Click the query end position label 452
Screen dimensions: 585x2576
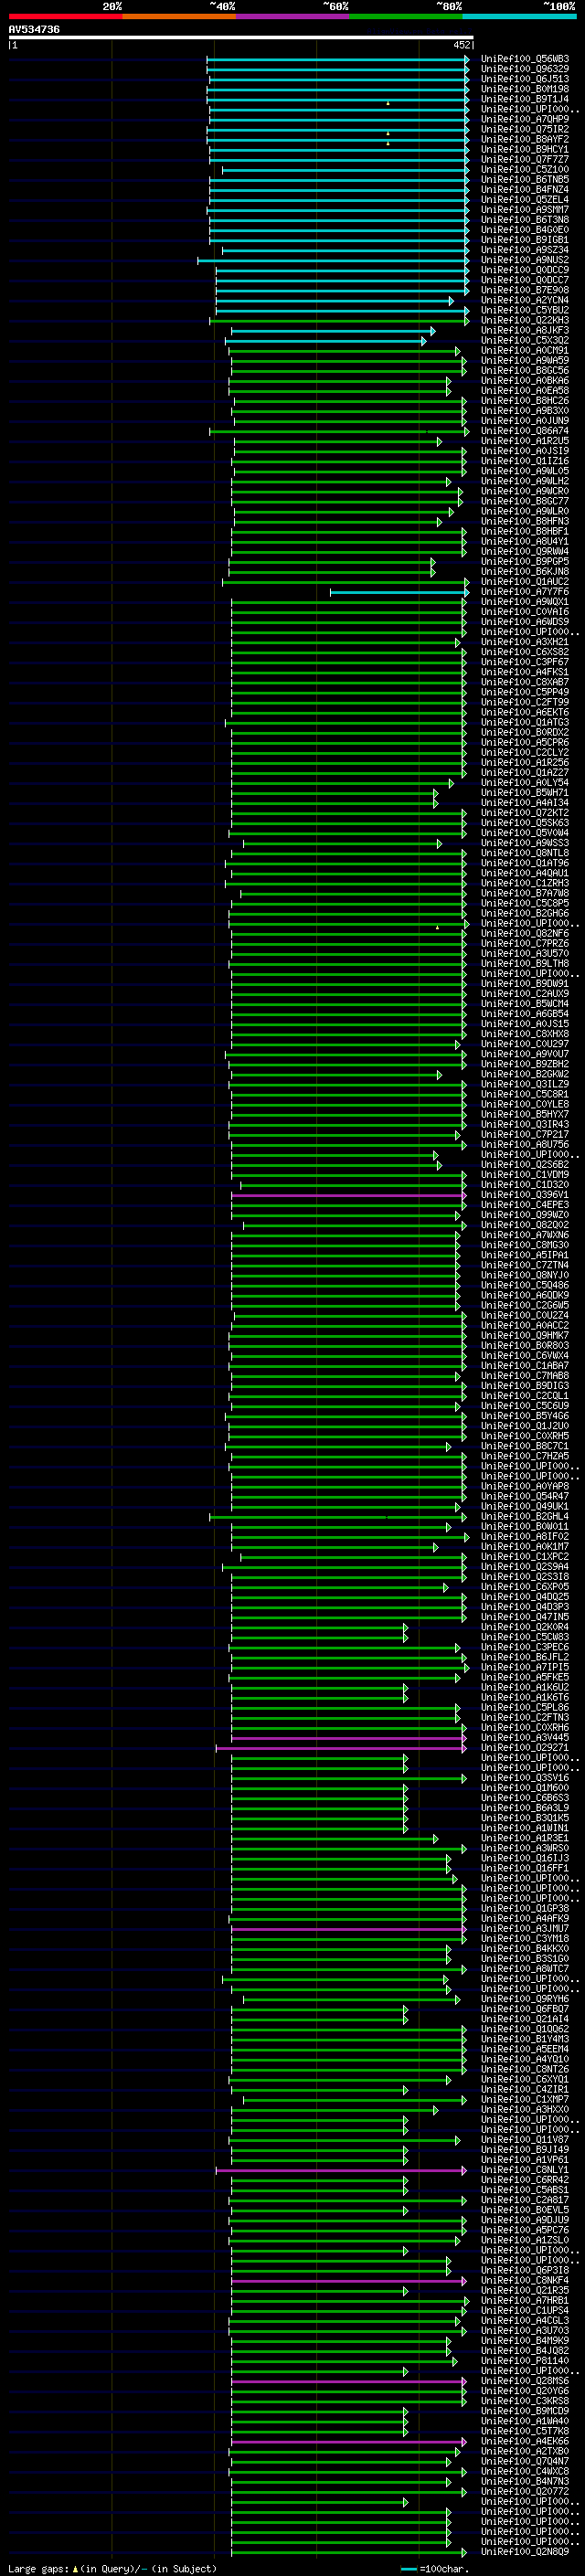click(x=462, y=45)
